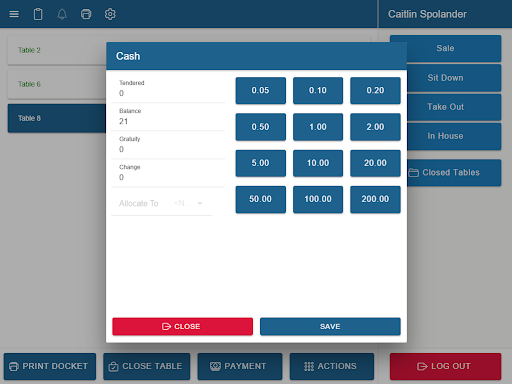Select Table 2 in the list
Viewport: 512px width, 384px height.
pyautogui.click(x=57, y=50)
